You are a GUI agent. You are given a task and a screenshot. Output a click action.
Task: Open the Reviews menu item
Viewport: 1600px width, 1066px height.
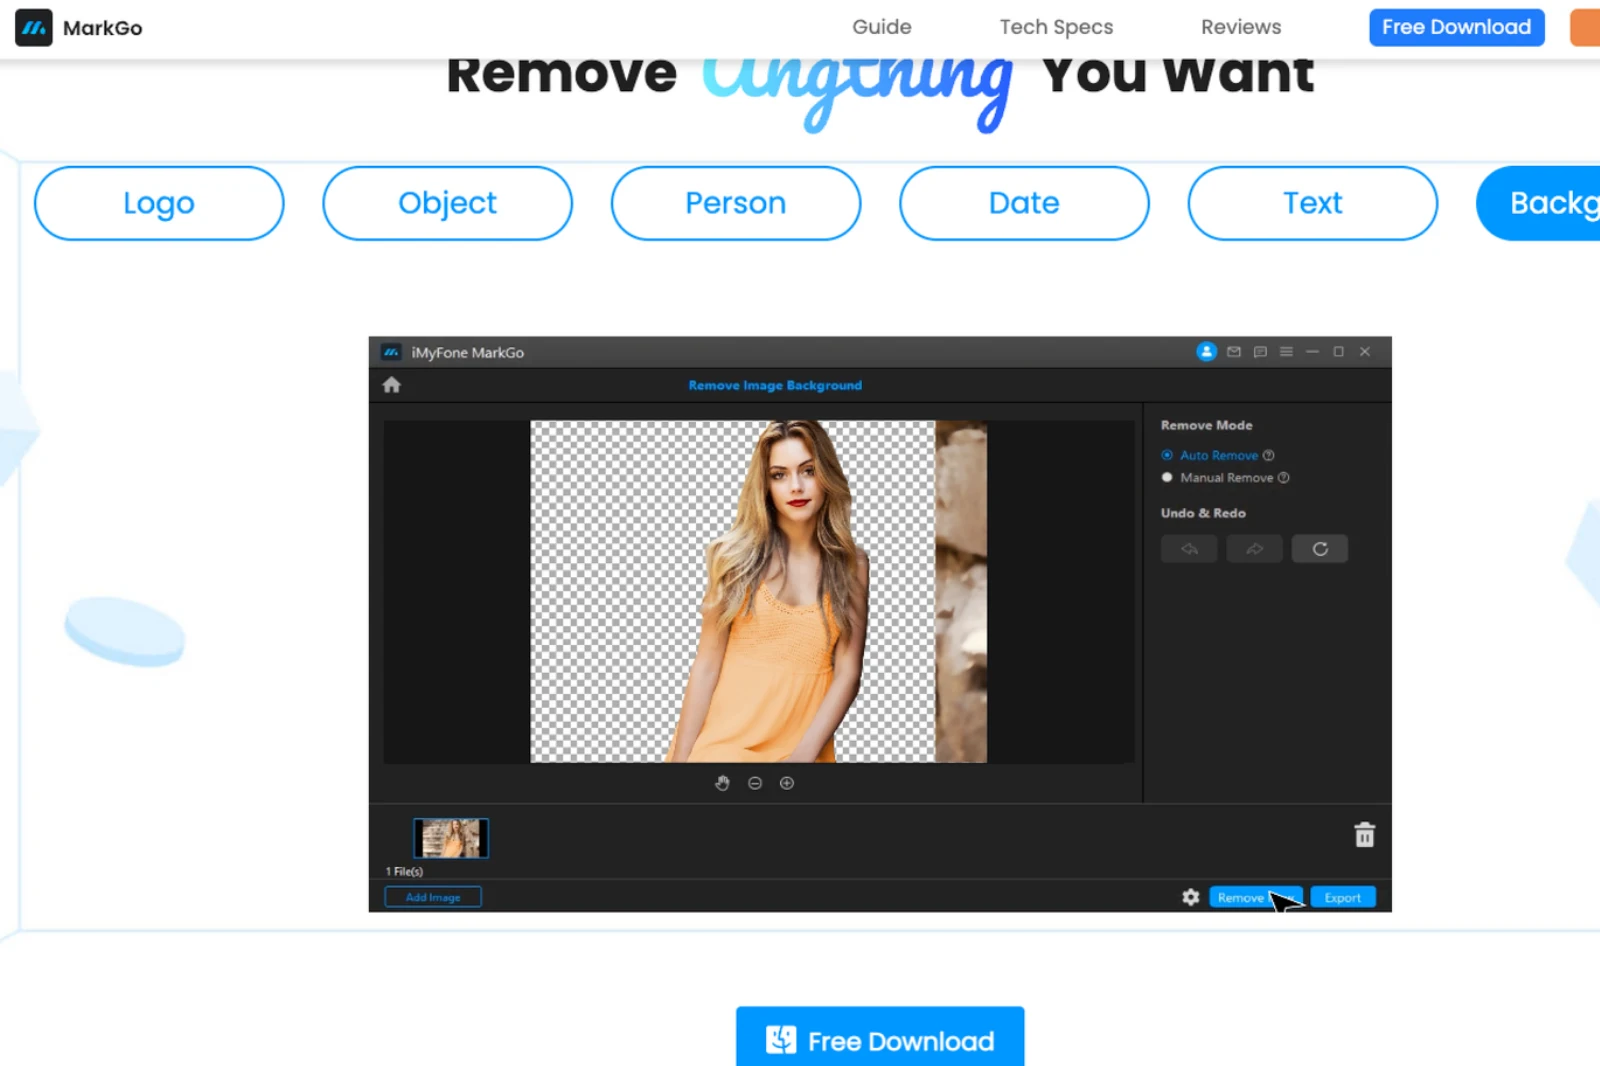click(x=1241, y=27)
